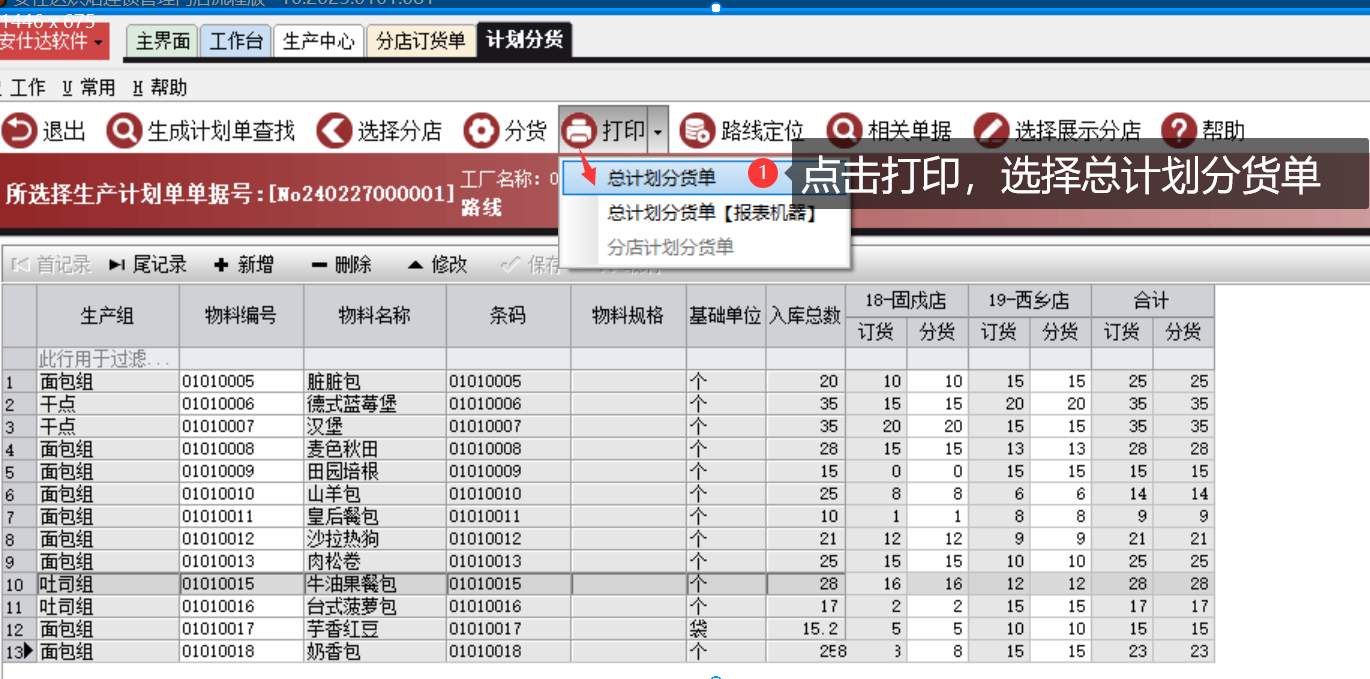This screenshot has width=1370, height=679.
Task: Select the 芋香红豆 cell
Action: click(375, 629)
